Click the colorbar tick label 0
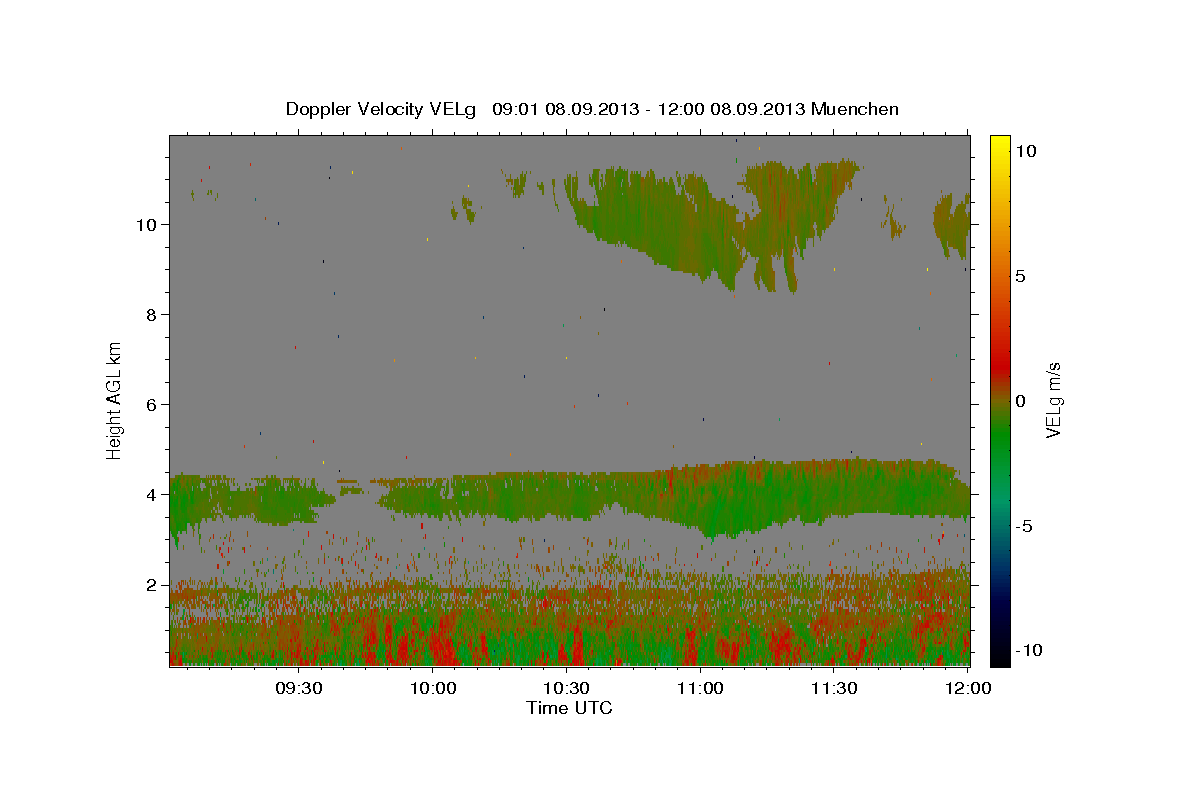Image resolution: width=1200 pixels, height=800 pixels. tap(1020, 401)
